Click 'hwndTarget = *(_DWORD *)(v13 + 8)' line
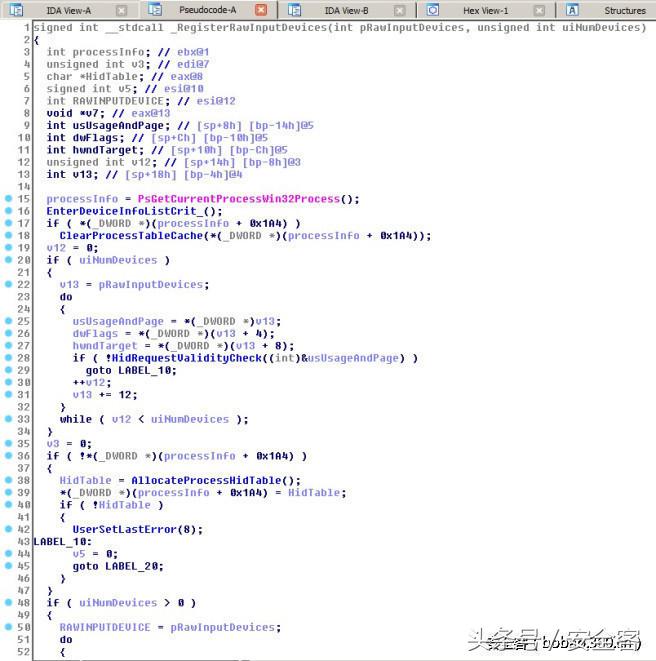 (x=183, y=346)
